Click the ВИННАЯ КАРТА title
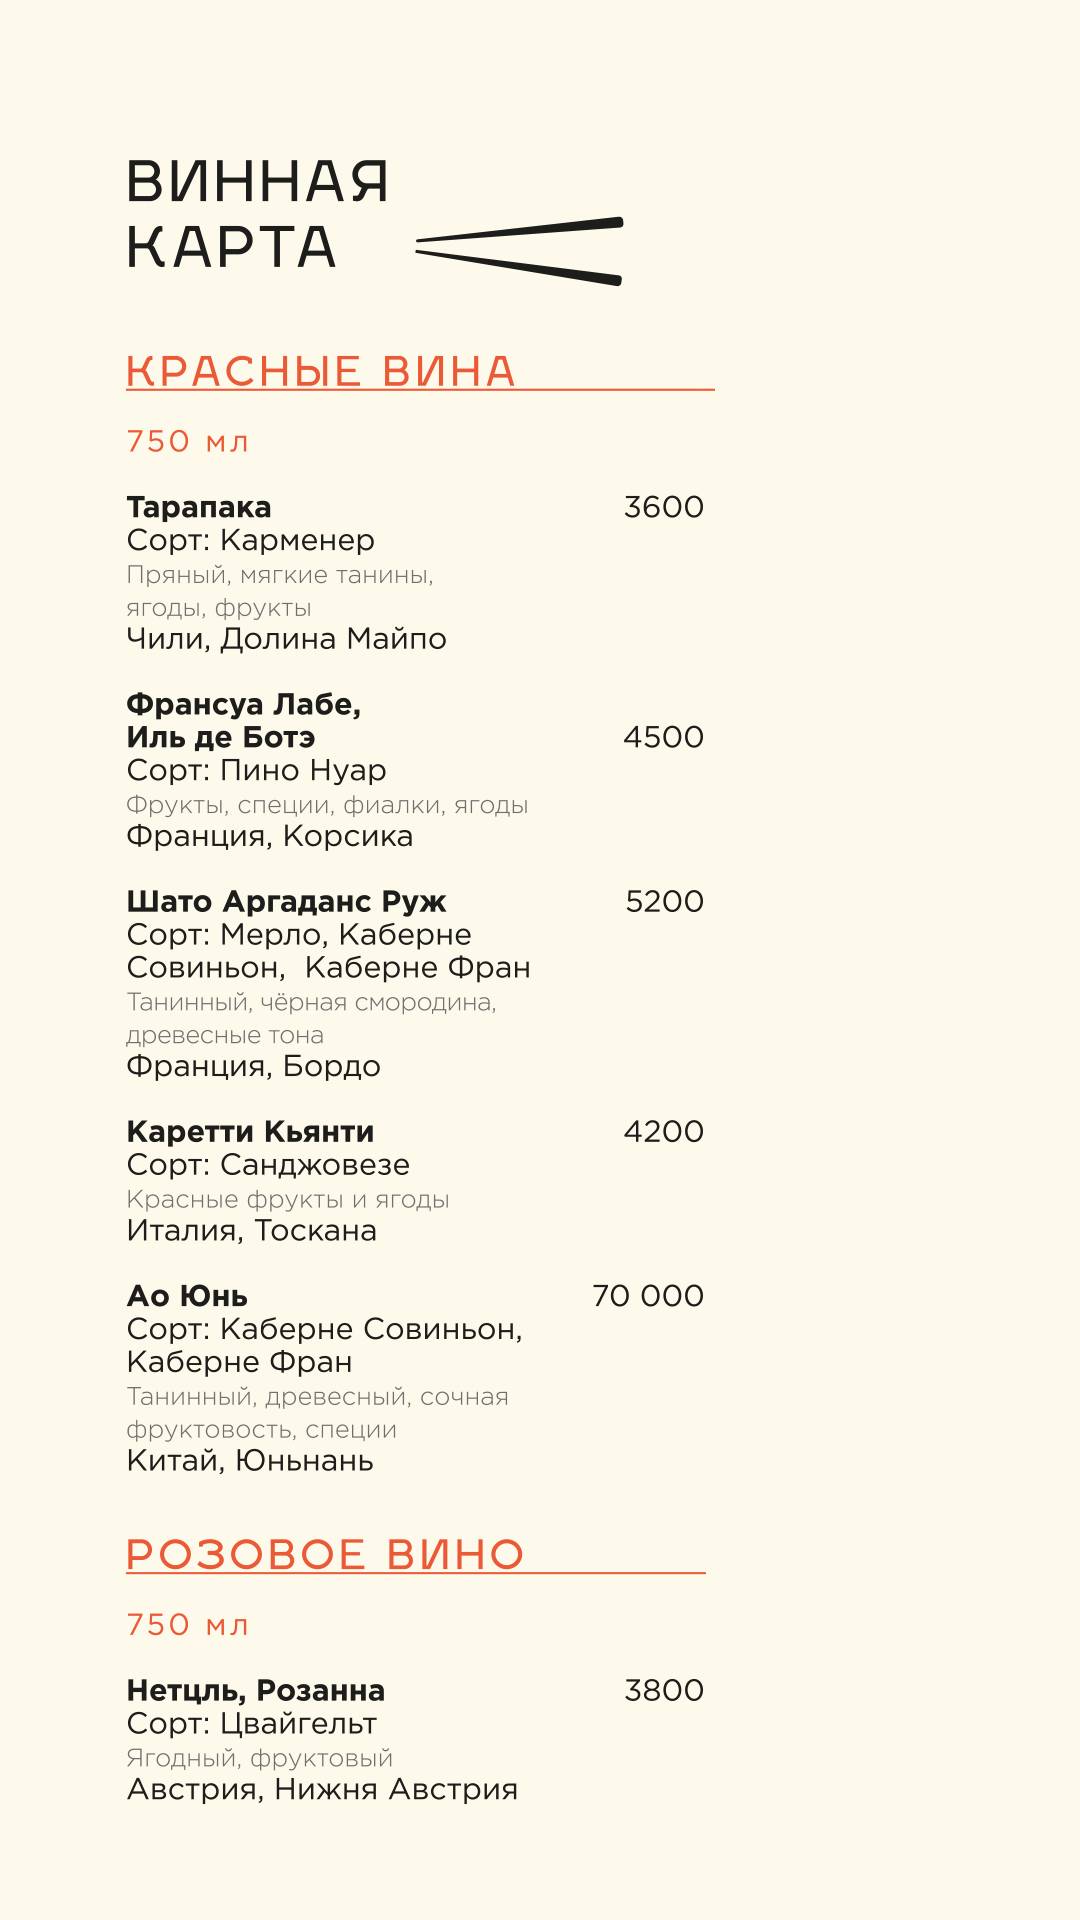Viewport: 1080px width, 1920px height. (x=257, y=214)
